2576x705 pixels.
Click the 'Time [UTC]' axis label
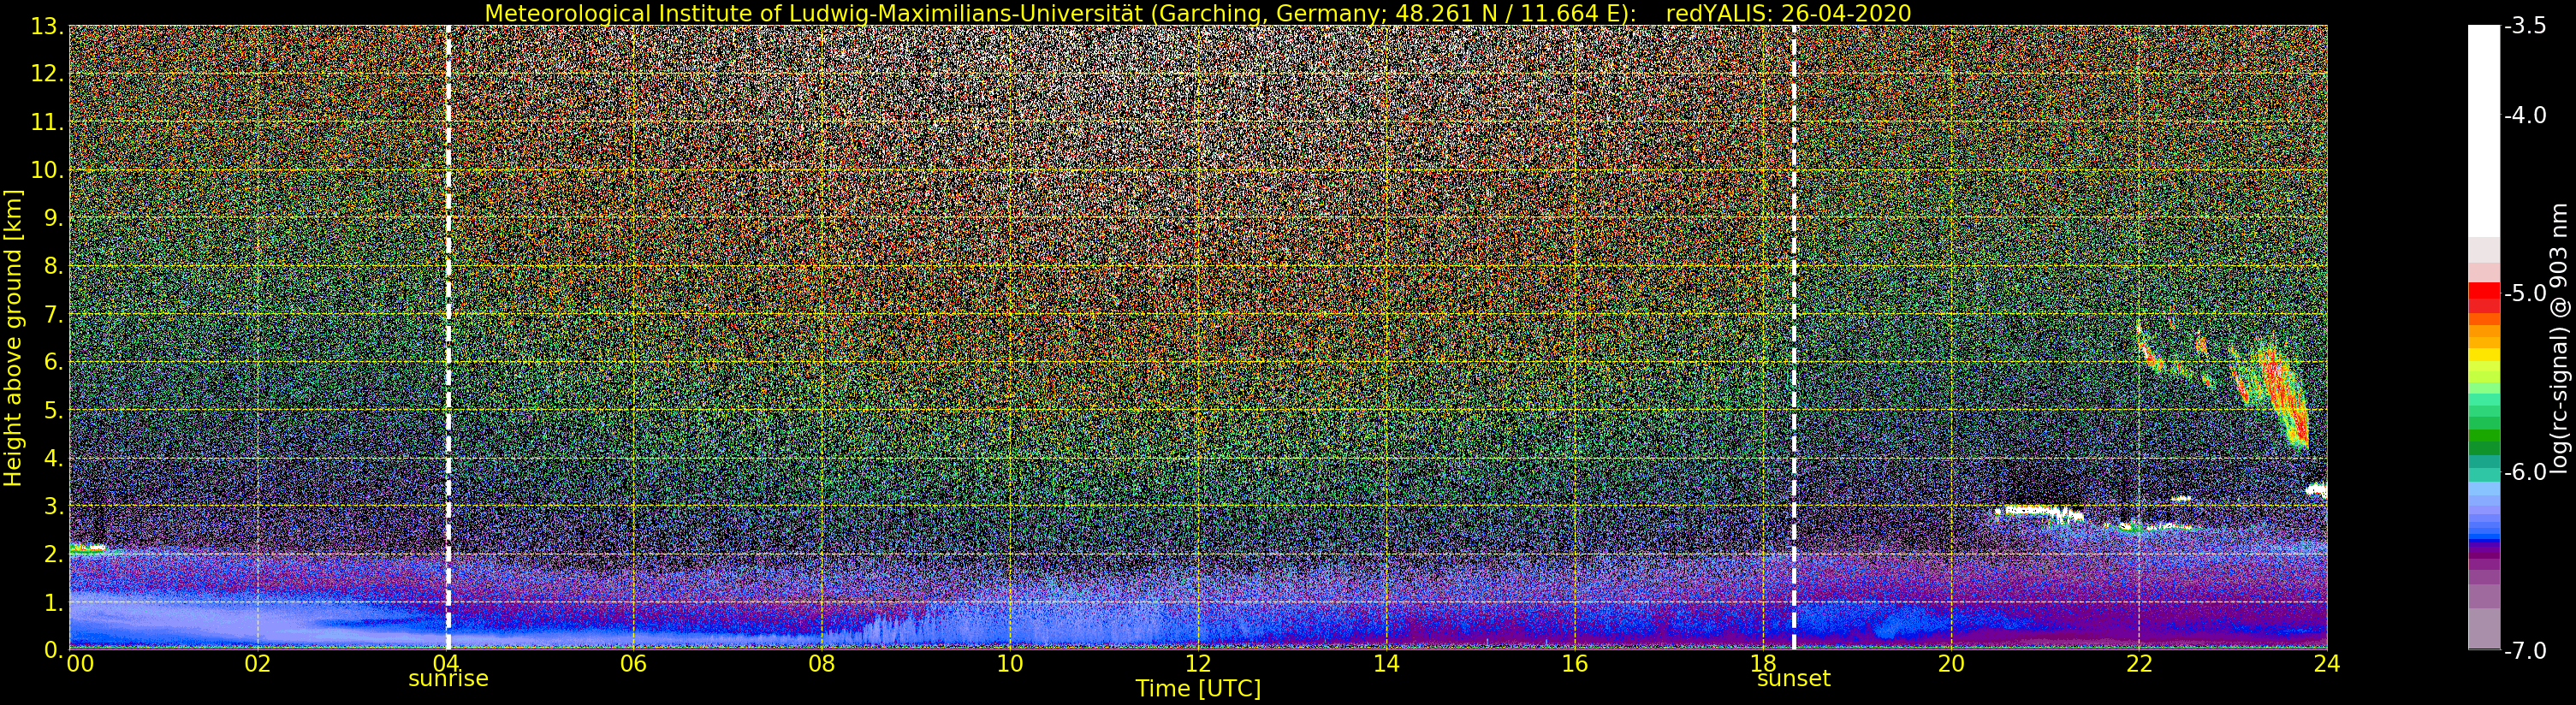pos(1197,689)
